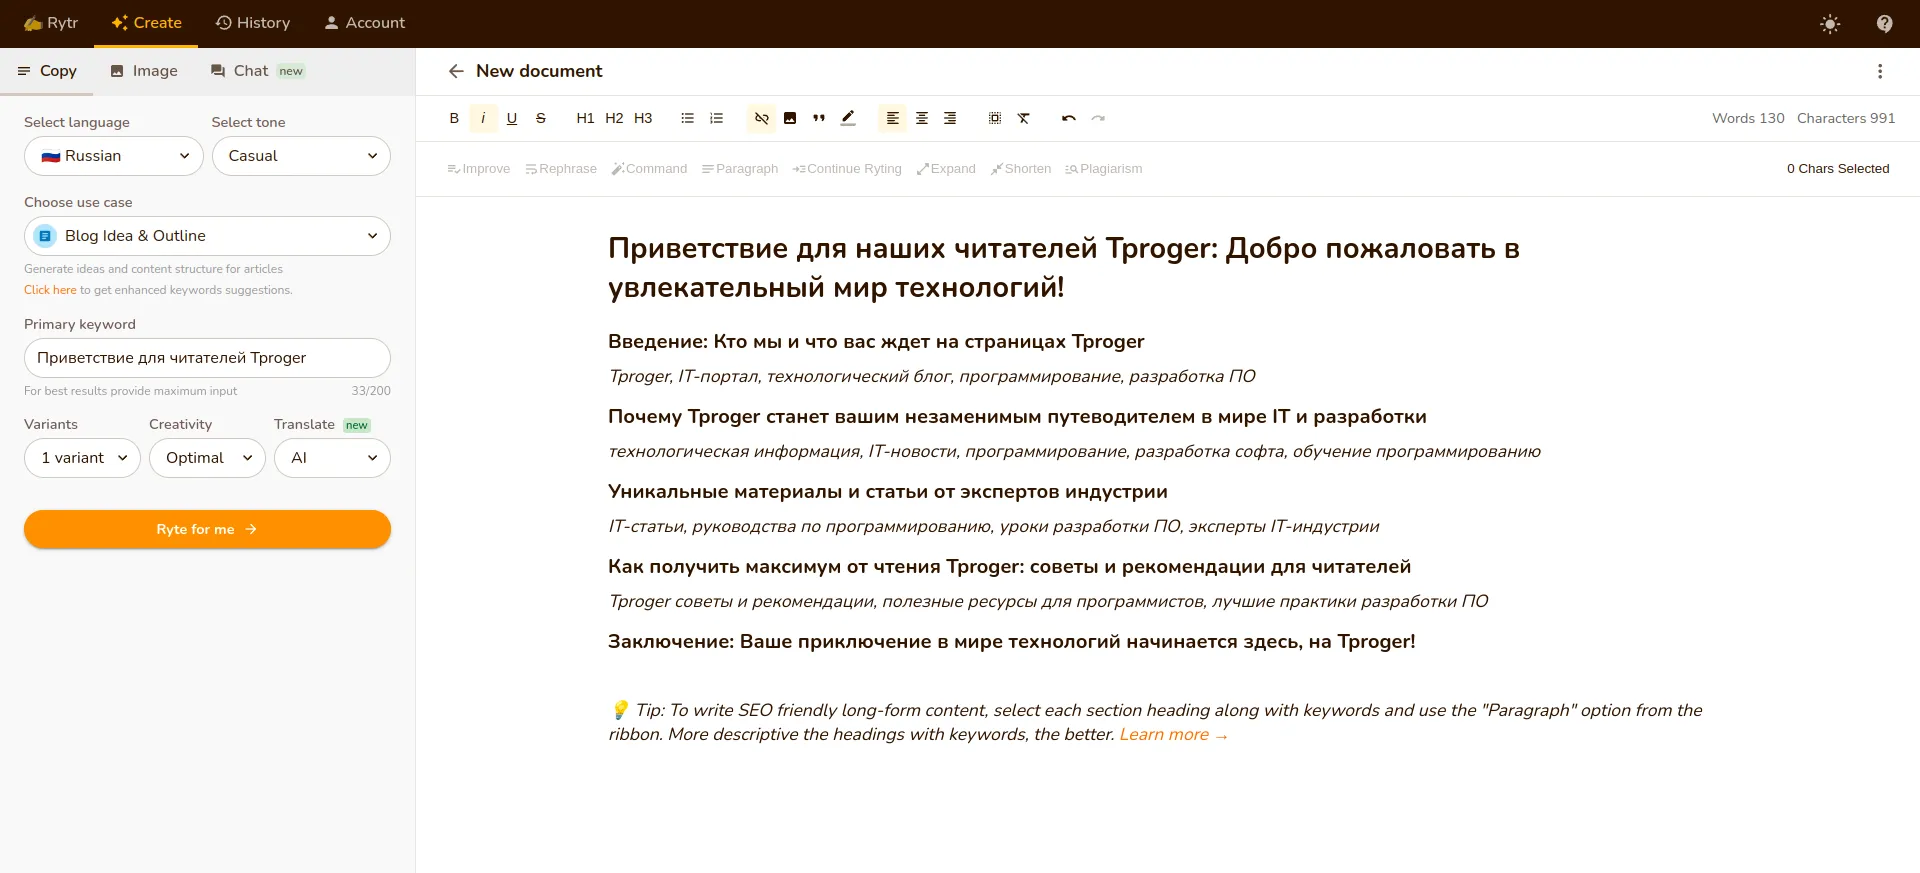Toggle light/dark theme sun icon
Screen dimensions: 1920x873
(x=1830, y=24)
